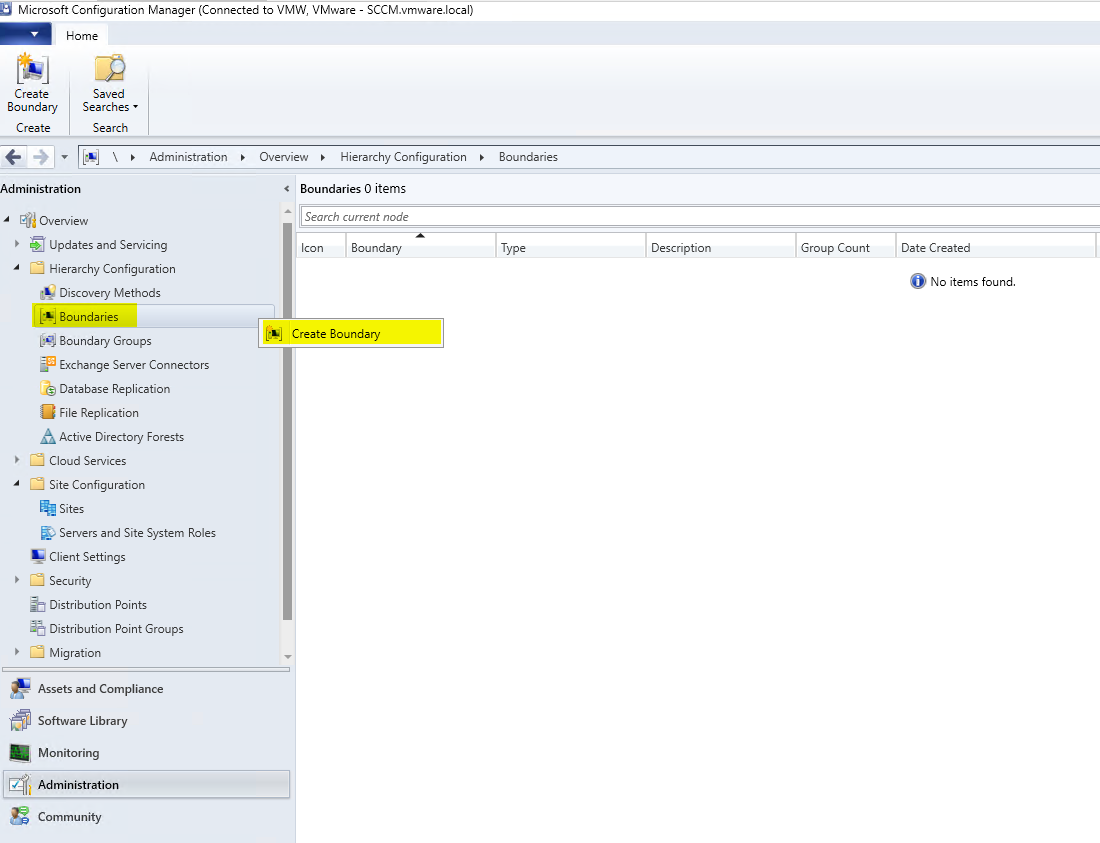This screenshot has width=1100, height=843.
Task: Click the Discovery Methods icon in tree
Action: [47, 293]
